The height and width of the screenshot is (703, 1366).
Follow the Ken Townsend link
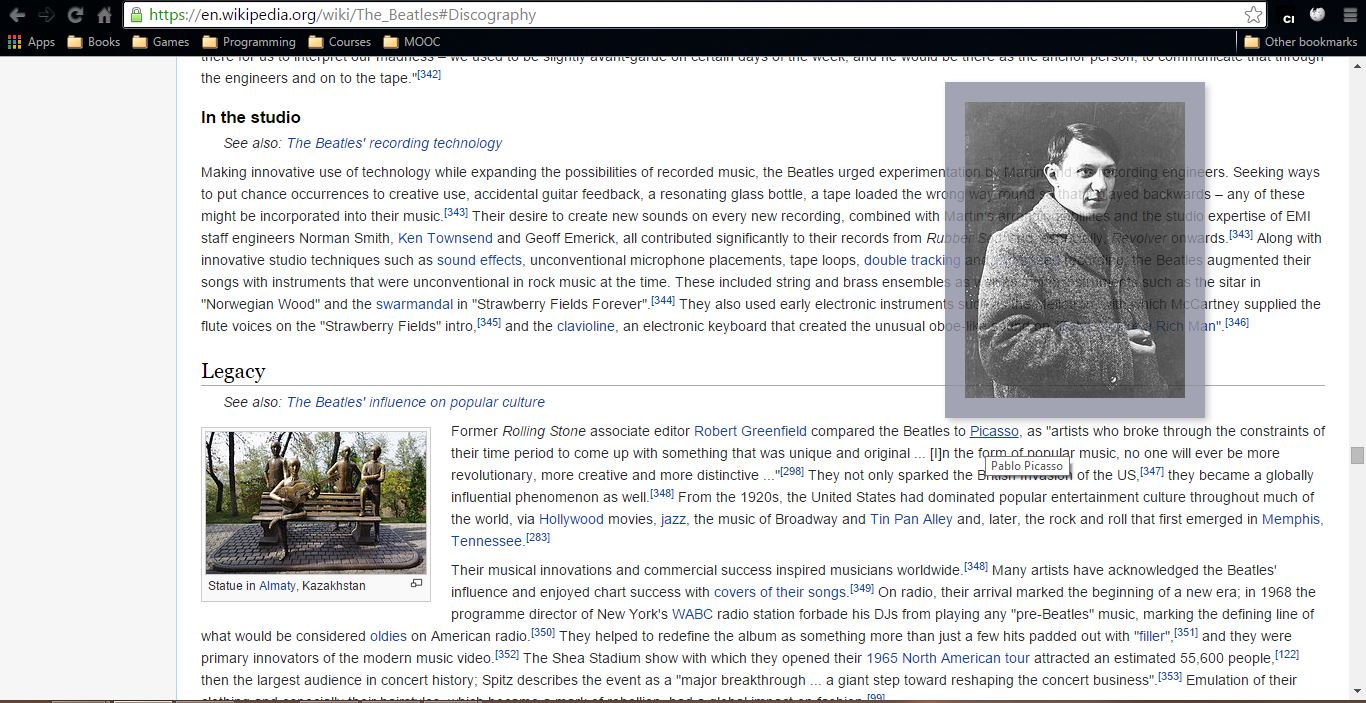point(445,238)
